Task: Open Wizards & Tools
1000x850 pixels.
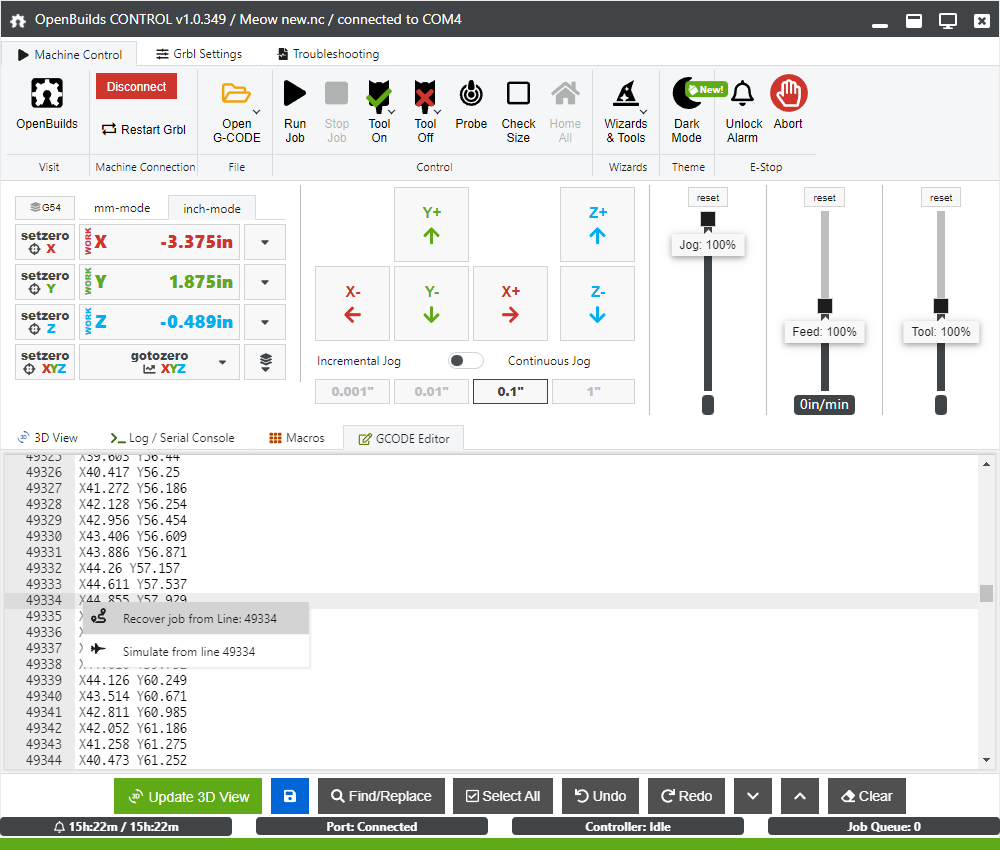Action: 626,111
